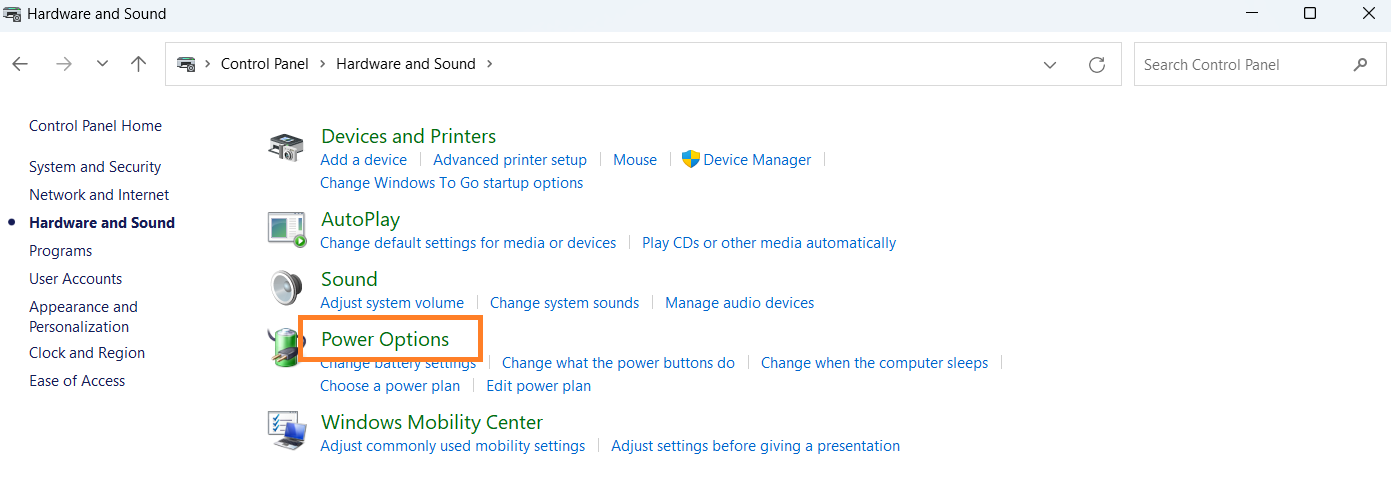1391x497 pixels.
Task: Open recent locations dropdown arrow
Action: [102, 64]
